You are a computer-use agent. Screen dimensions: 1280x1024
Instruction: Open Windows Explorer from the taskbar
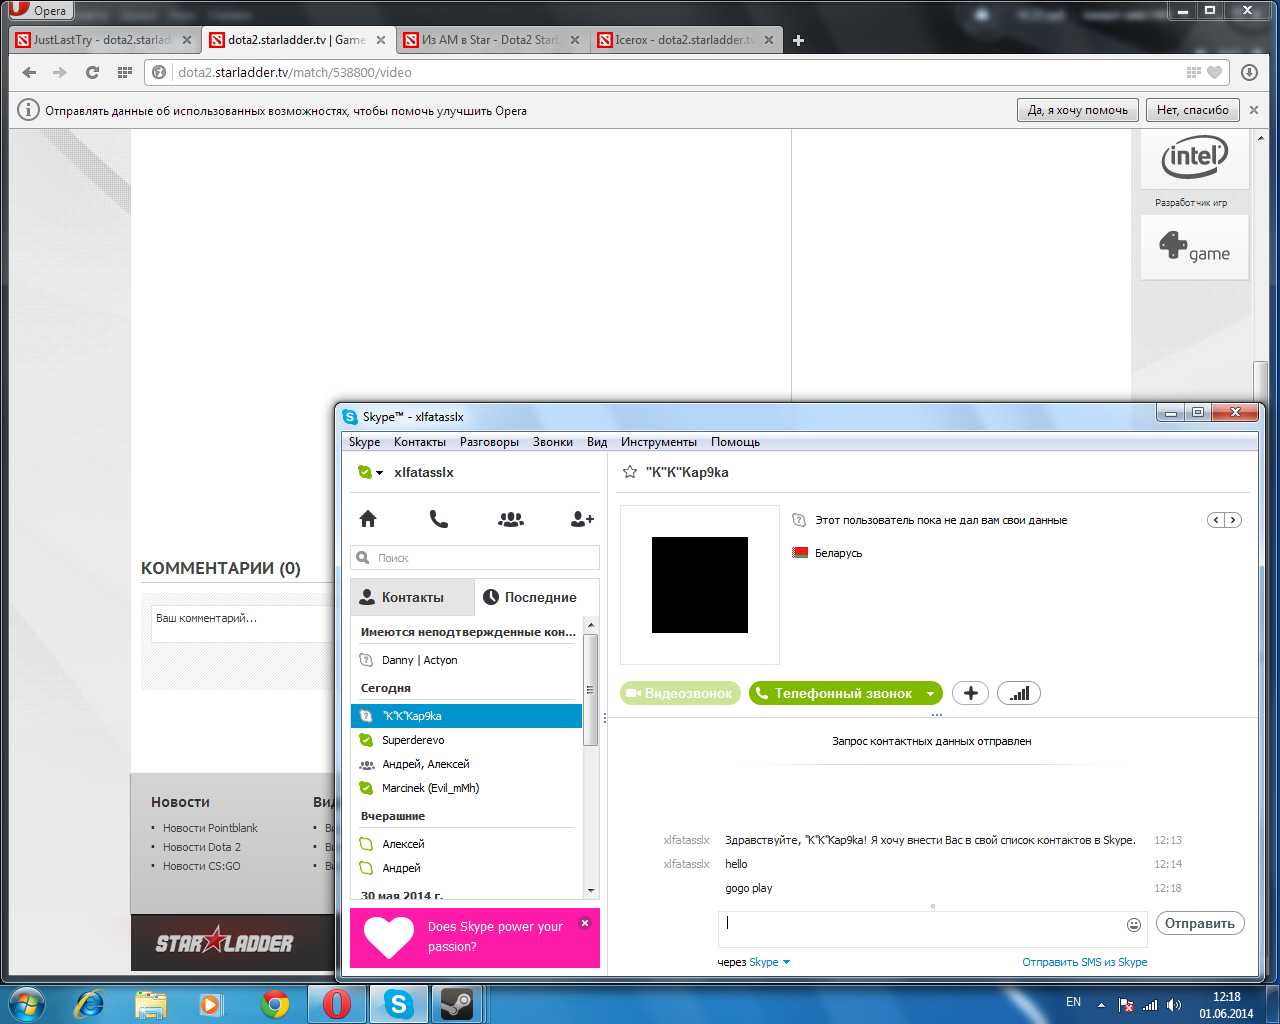coord(151,1003)
